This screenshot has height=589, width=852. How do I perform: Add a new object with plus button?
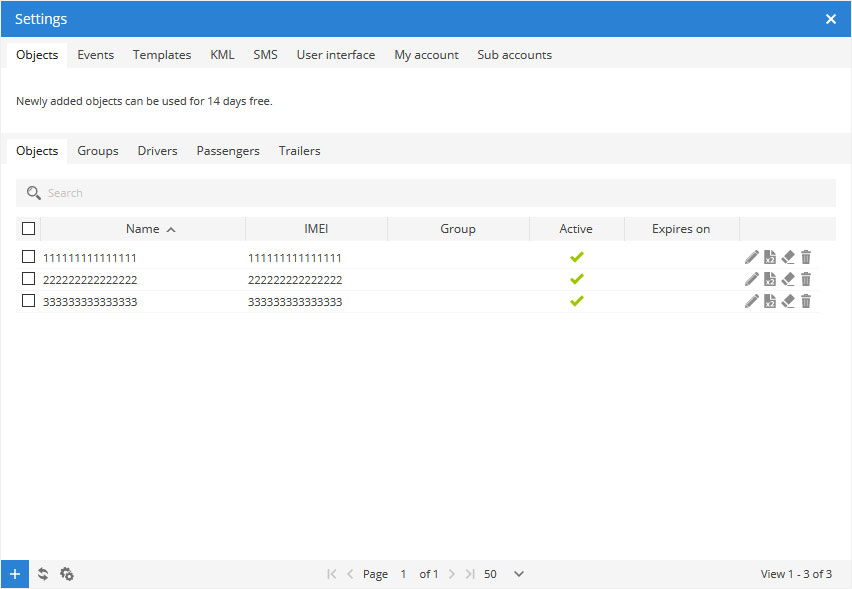(15, 574)
